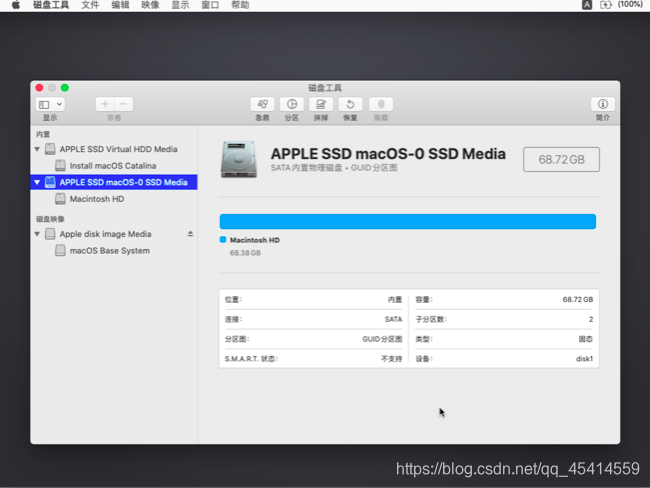Image resolution: width=650 pixels, height=488 pixels.
Task: Select Install macOS Catalina volume
Action: 114,165
